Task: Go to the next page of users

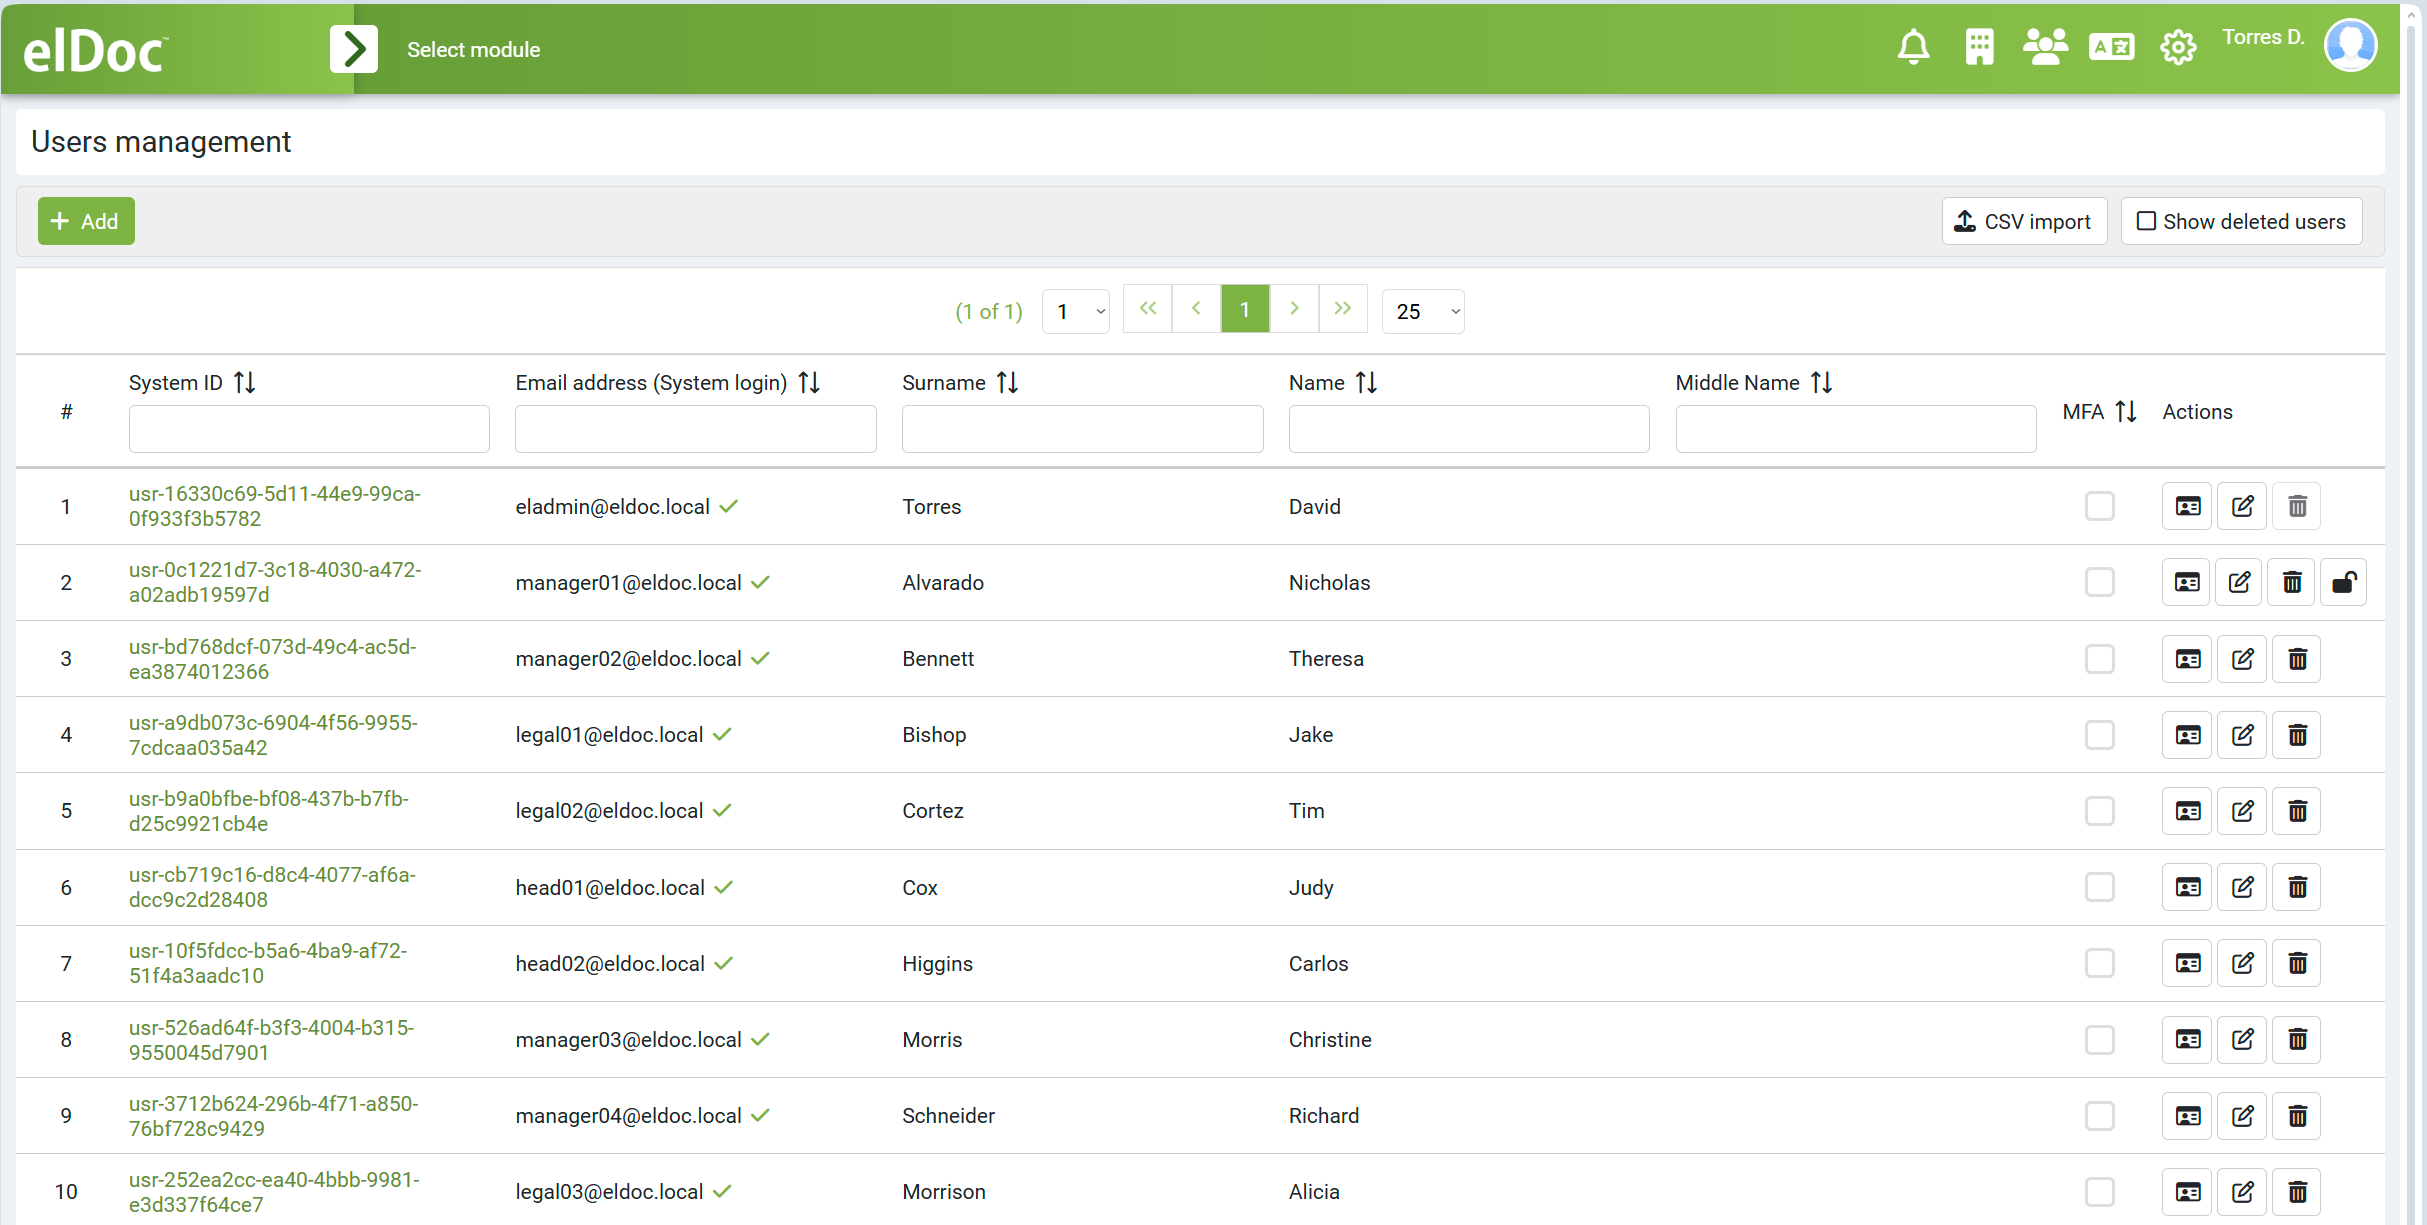Action: (1294, 308)
